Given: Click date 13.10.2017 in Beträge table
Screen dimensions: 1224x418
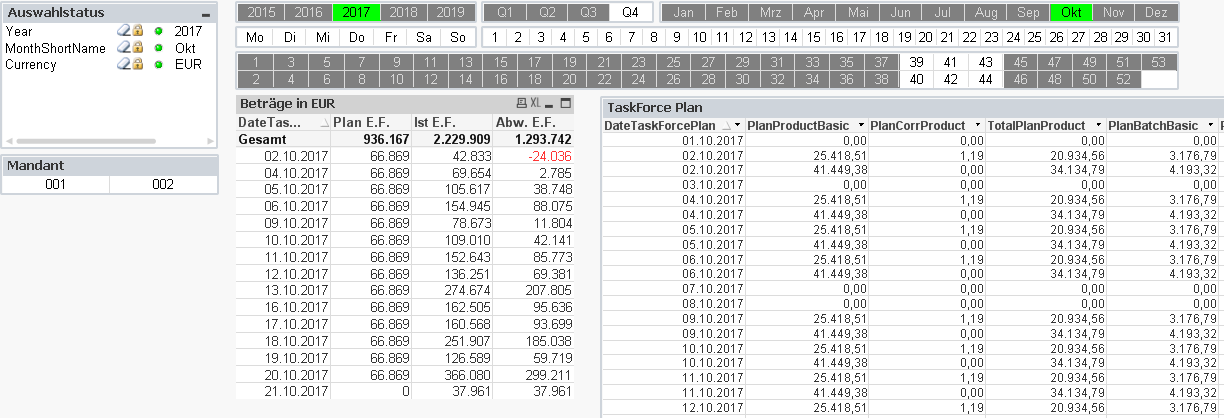Looking at the screenshot, I should click(x=296, y=289).
